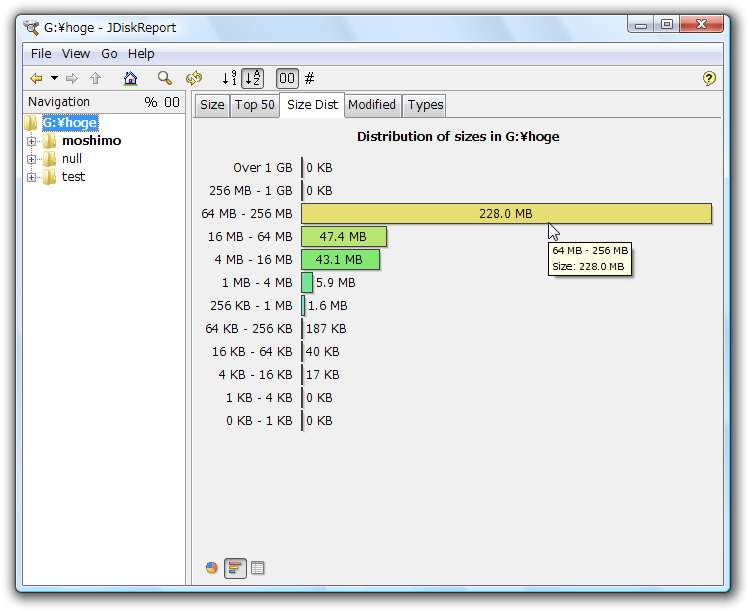This screenshot has height=610, width=748.
Task: Click the 40 KB value
Action: [322, 352]
